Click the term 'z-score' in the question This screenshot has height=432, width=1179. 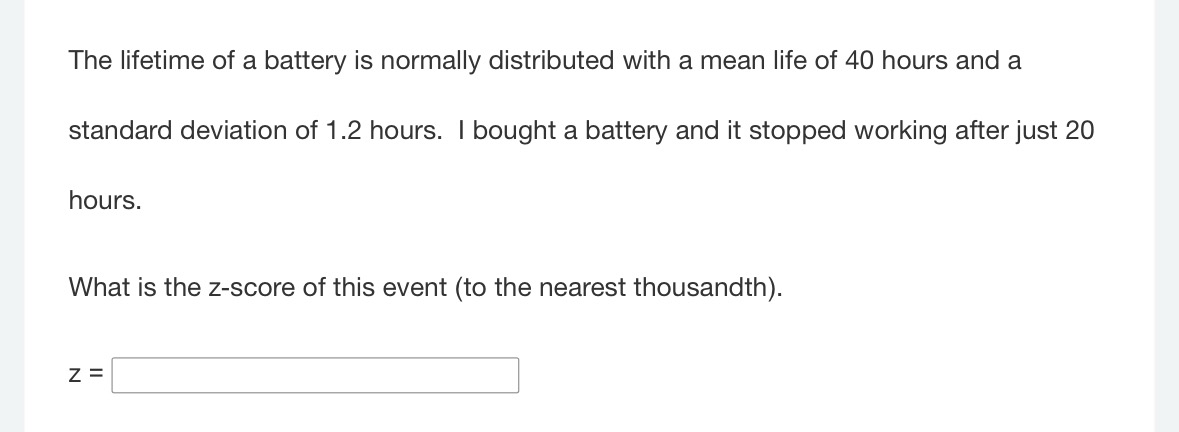point(251,287)
